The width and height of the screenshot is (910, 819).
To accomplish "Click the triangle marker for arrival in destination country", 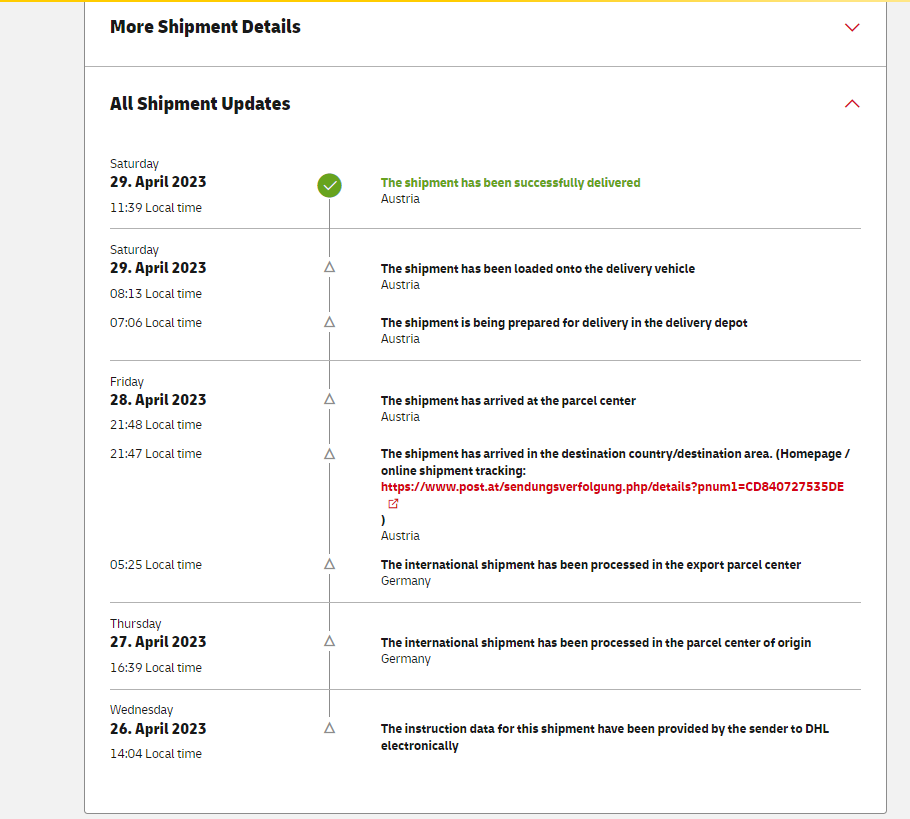I will (x=329, y=453).
